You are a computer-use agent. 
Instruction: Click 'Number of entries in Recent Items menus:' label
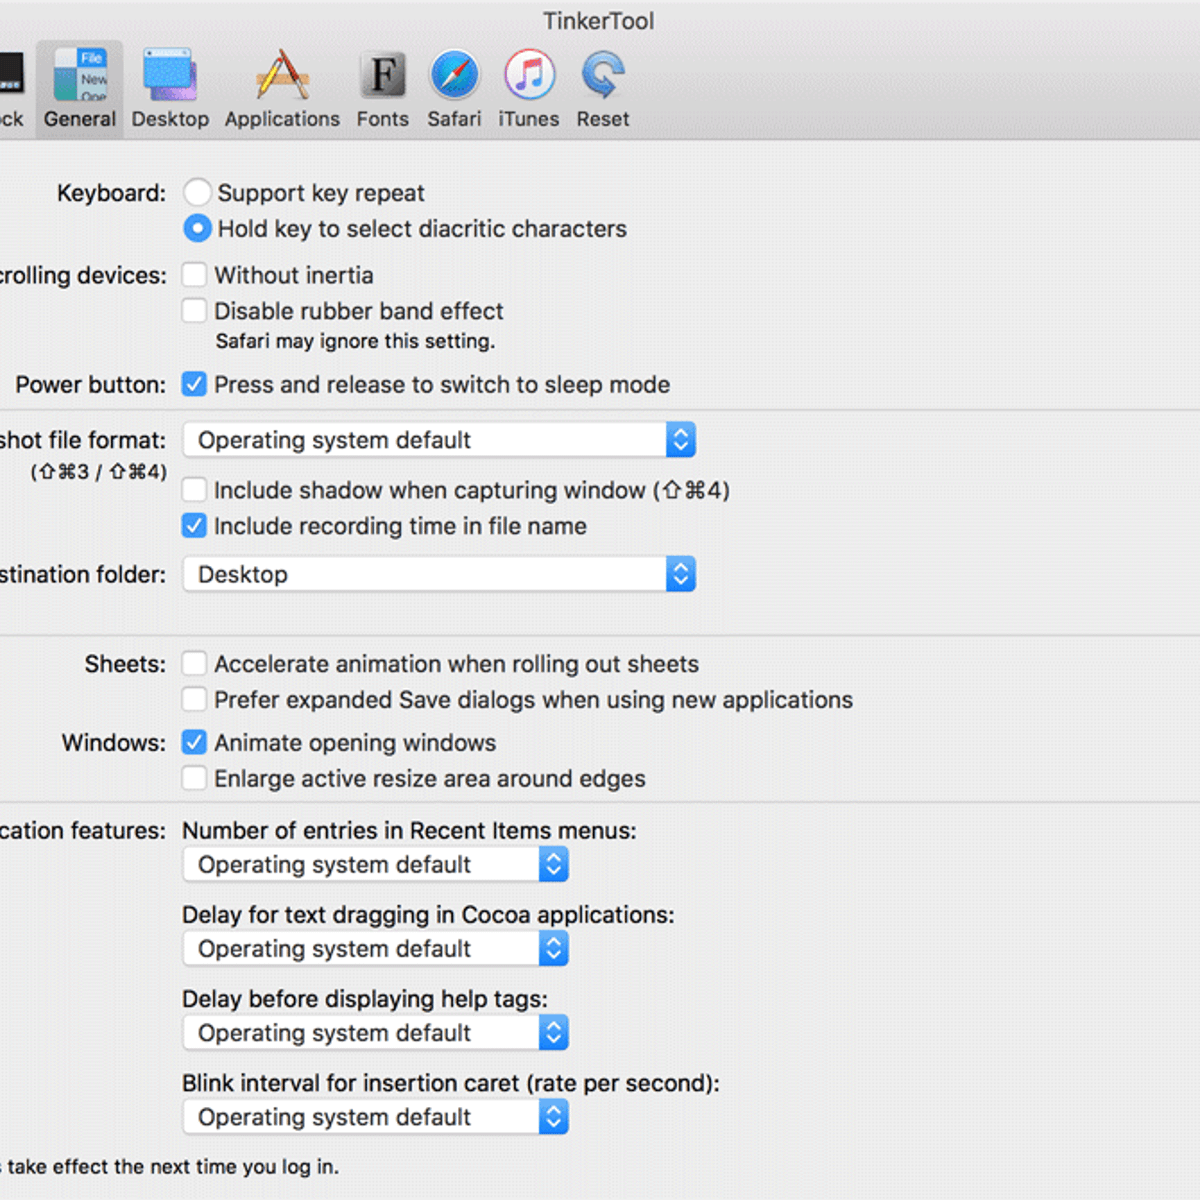(409, 831)
